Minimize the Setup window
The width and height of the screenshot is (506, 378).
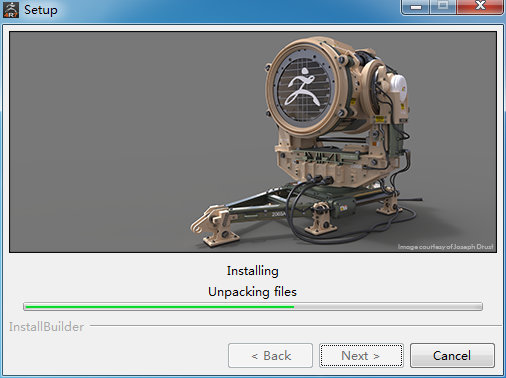(415, 7)
